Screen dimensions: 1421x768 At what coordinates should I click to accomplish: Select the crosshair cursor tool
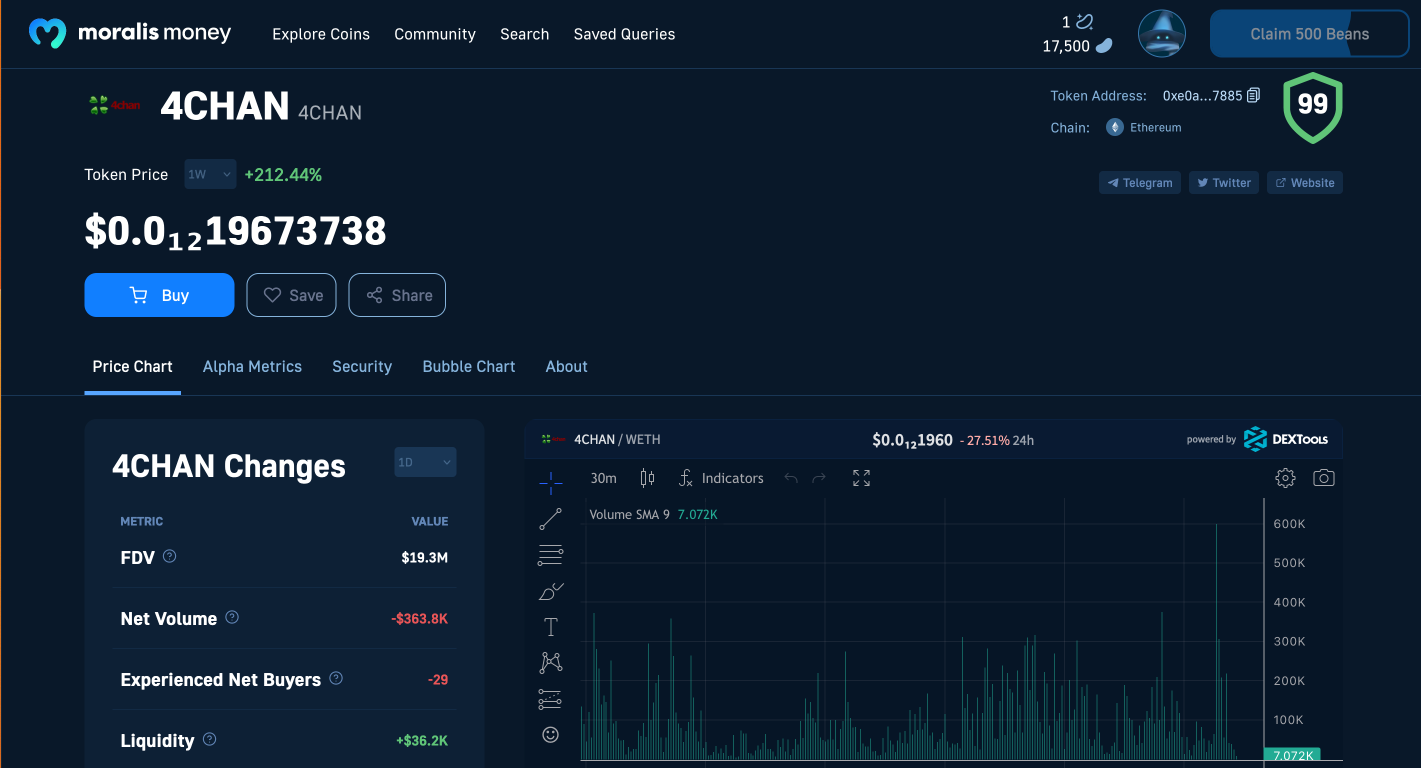[x=551, y=483]
